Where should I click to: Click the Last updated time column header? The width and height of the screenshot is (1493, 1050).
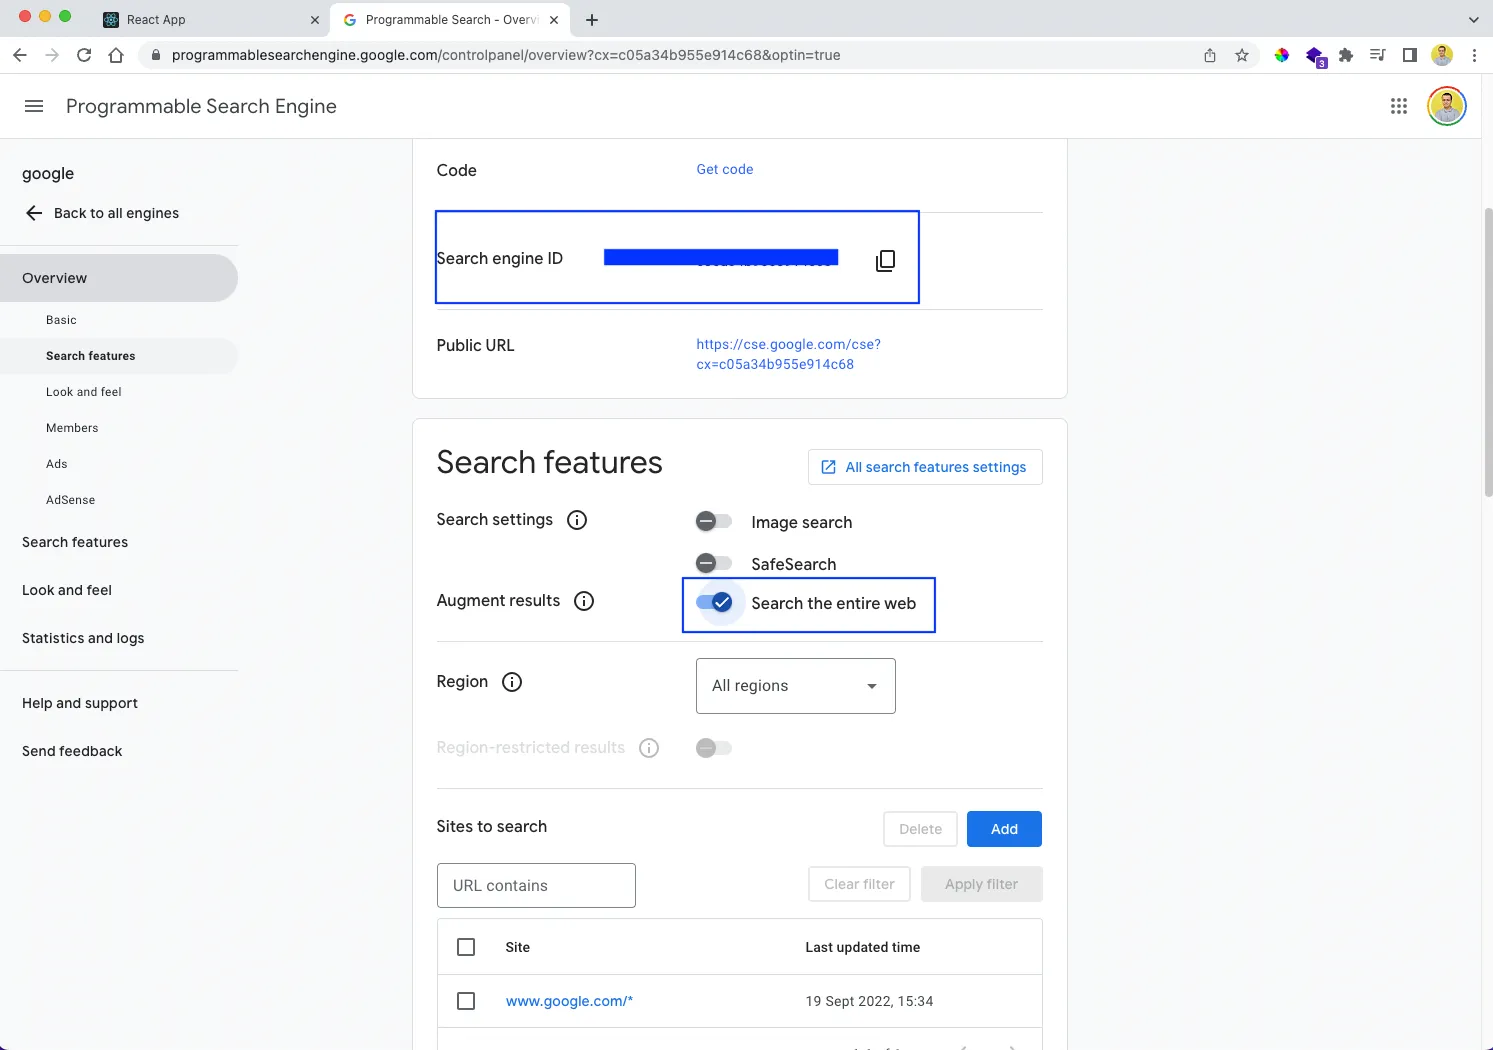tap(863, 947)
